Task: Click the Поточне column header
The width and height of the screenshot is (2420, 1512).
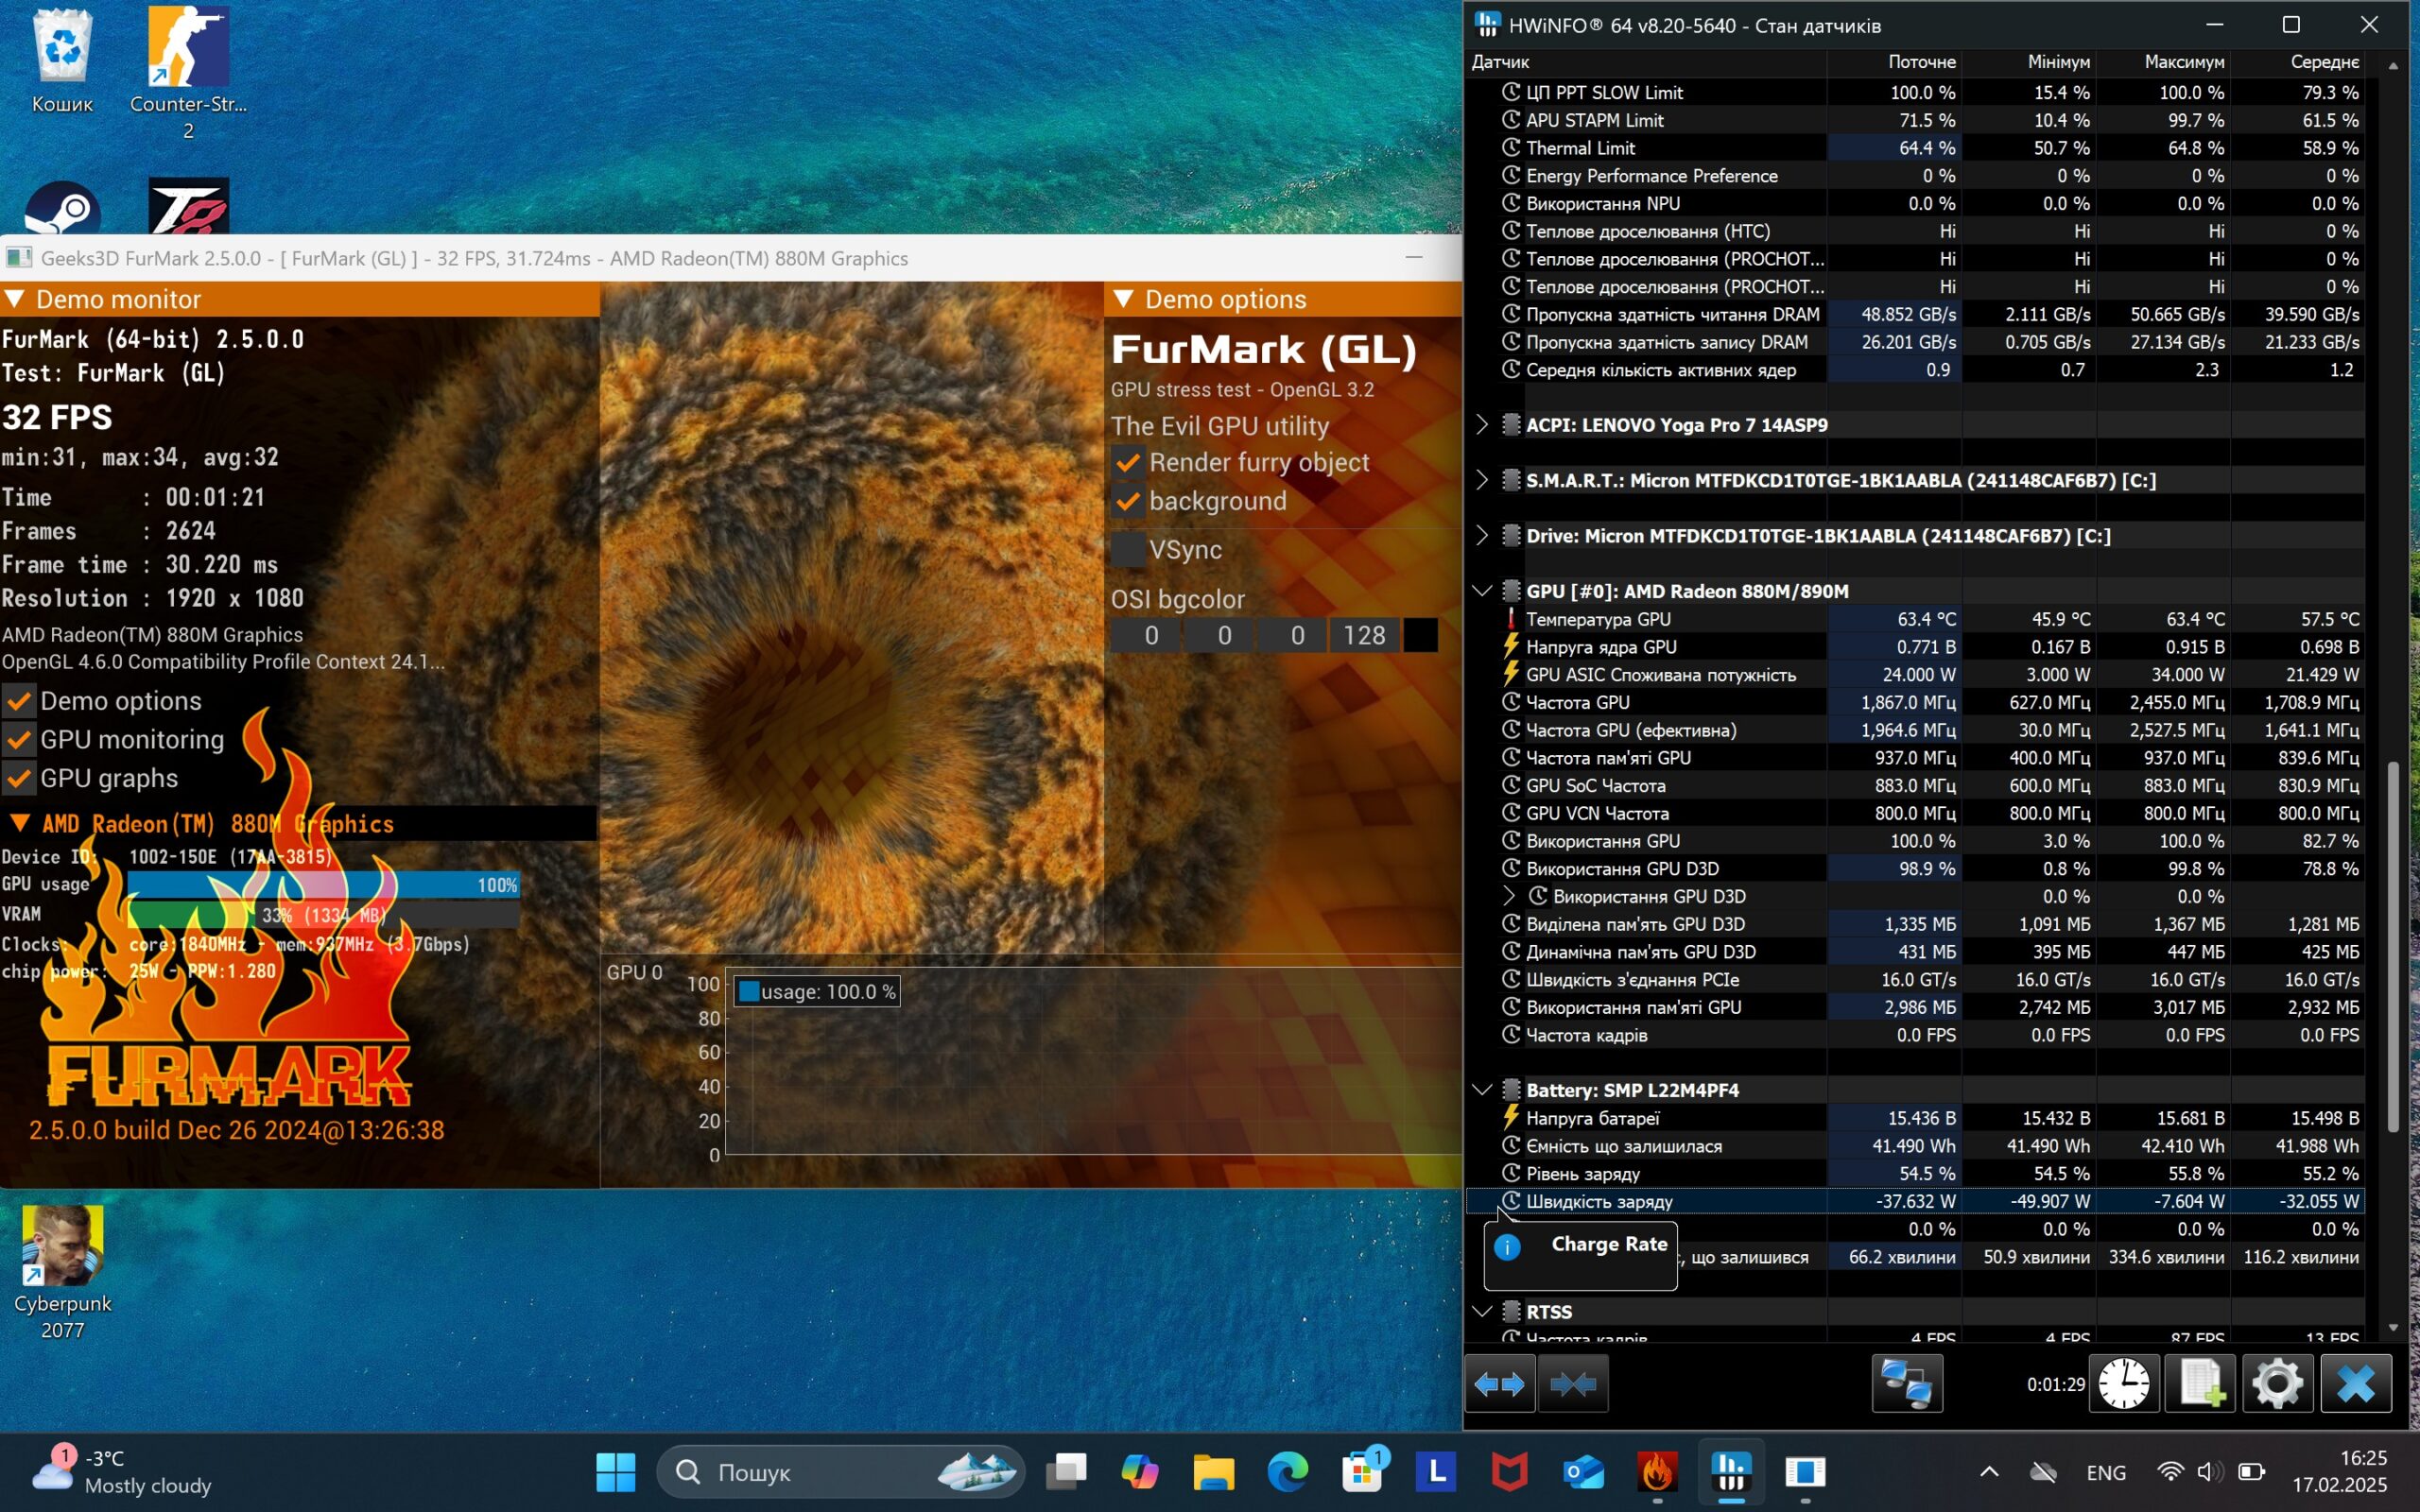Action: (1920, 62)
